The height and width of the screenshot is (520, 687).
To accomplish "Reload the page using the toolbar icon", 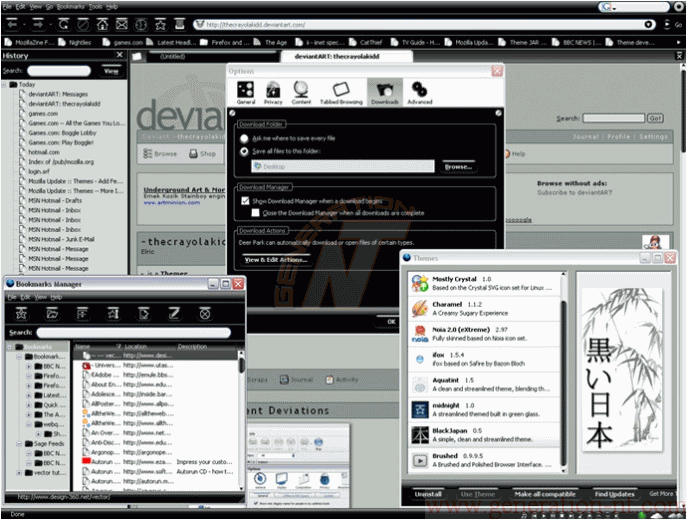I will coord(64,24).
